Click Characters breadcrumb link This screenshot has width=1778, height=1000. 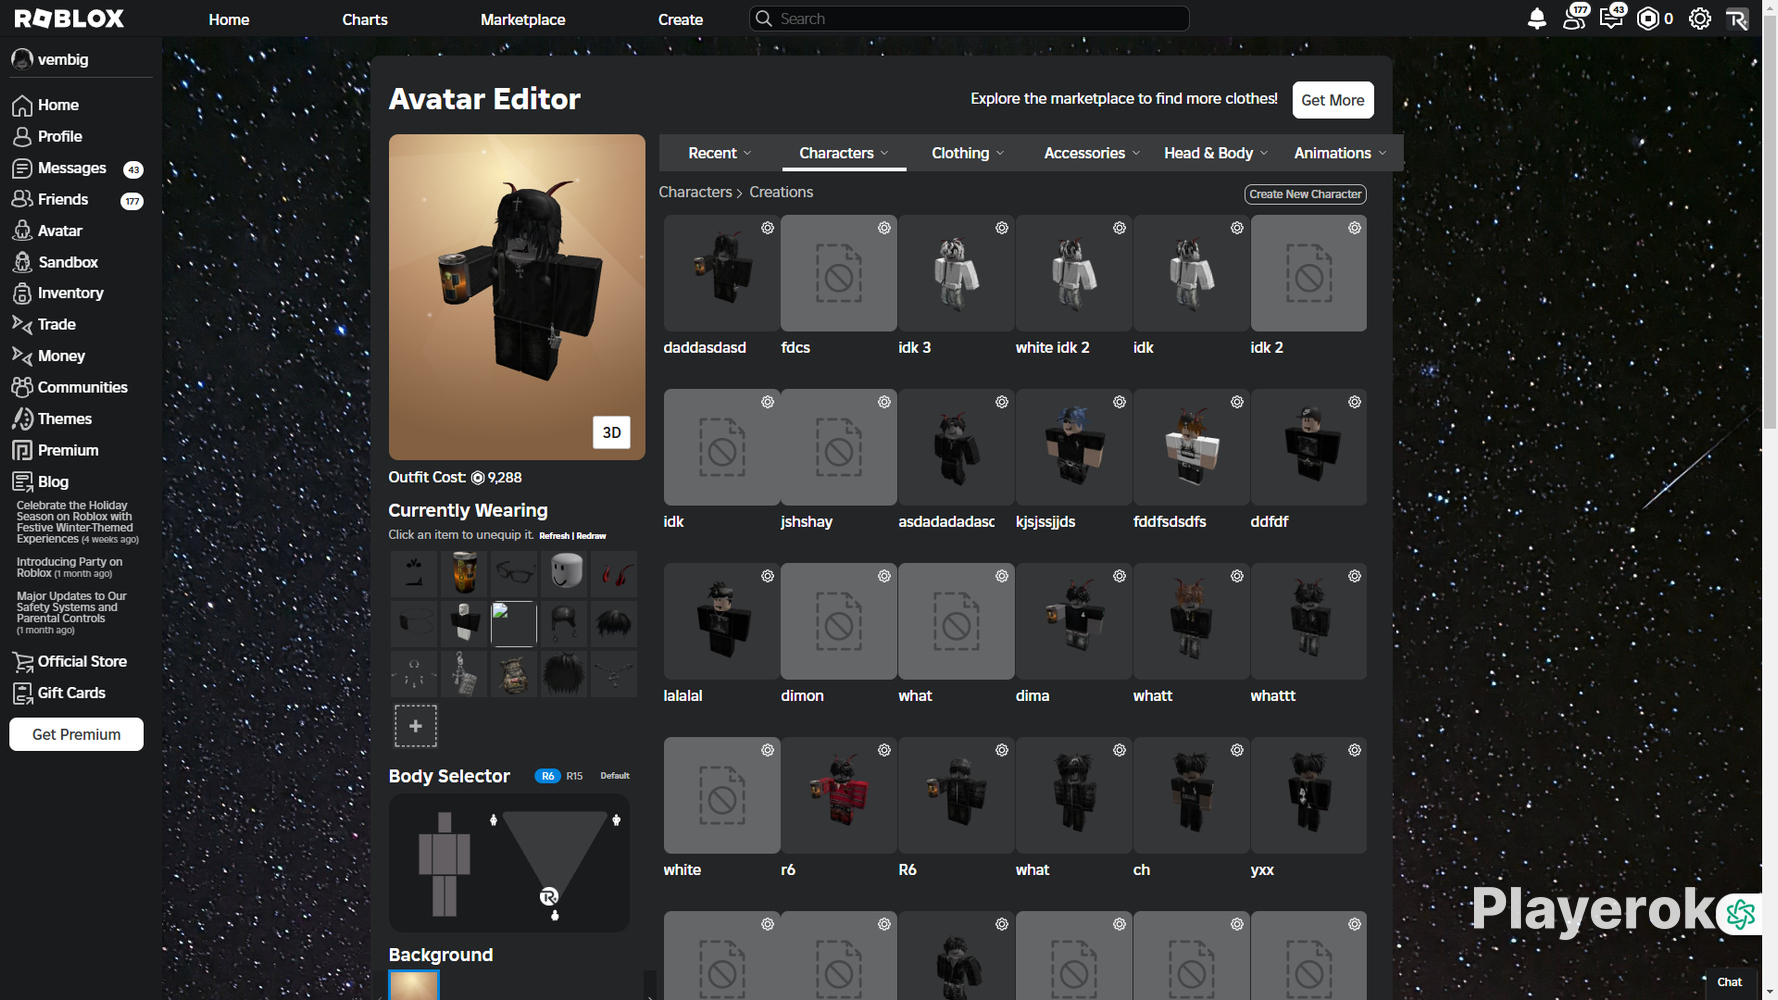point(695,192)
